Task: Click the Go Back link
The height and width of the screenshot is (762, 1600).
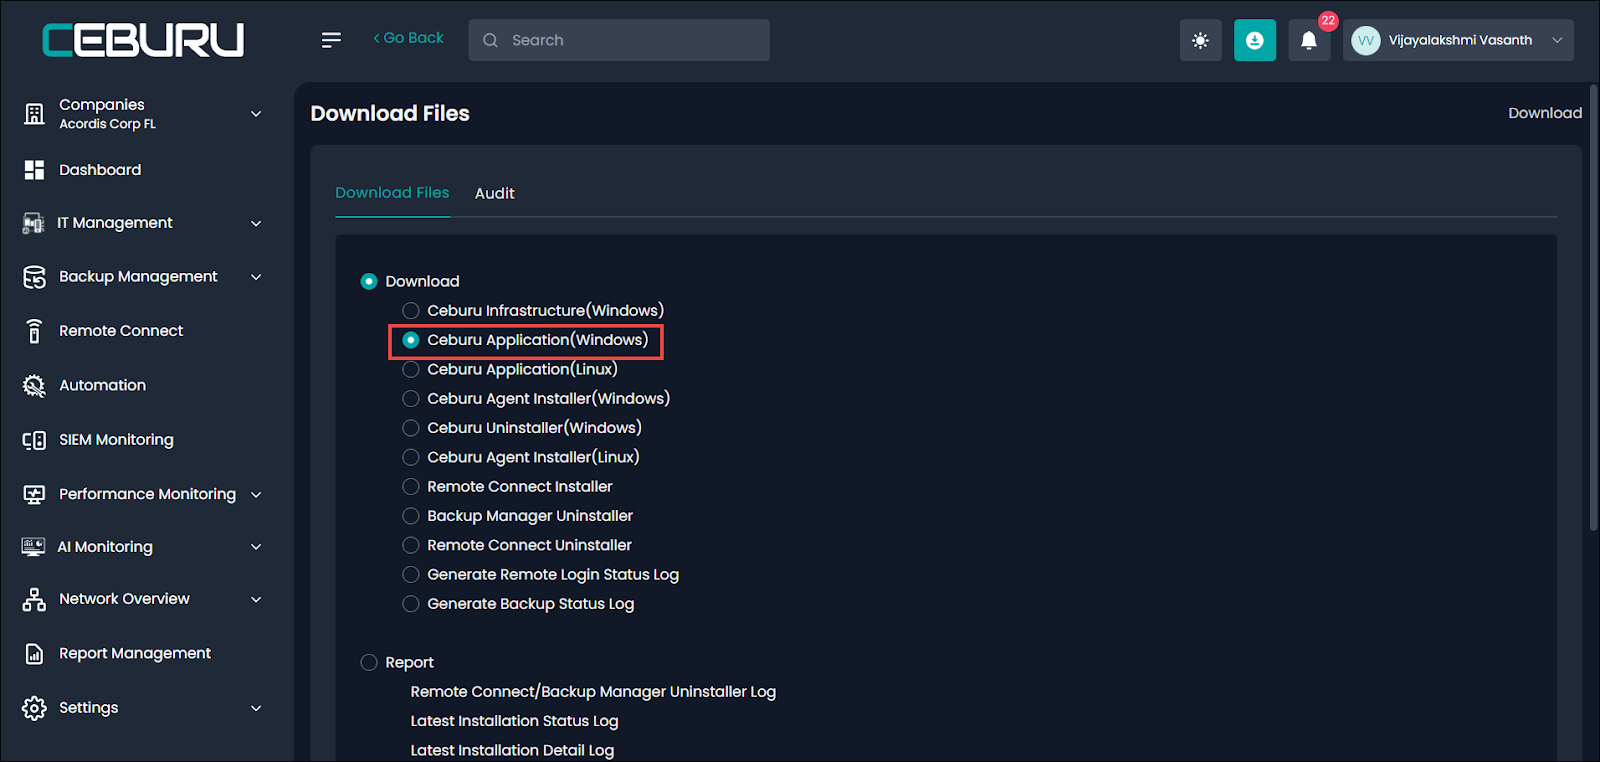Action: [x=408, y=38]
